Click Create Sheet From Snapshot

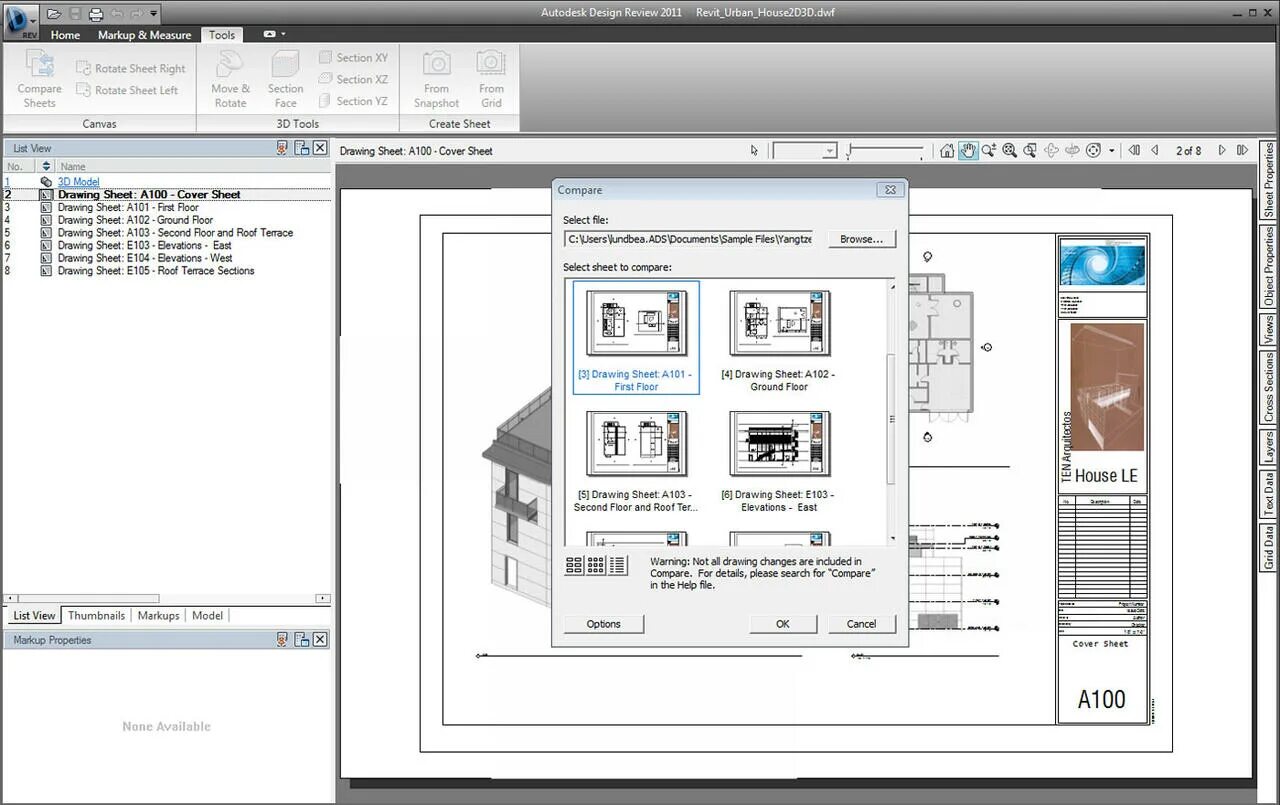coord(437,79)
